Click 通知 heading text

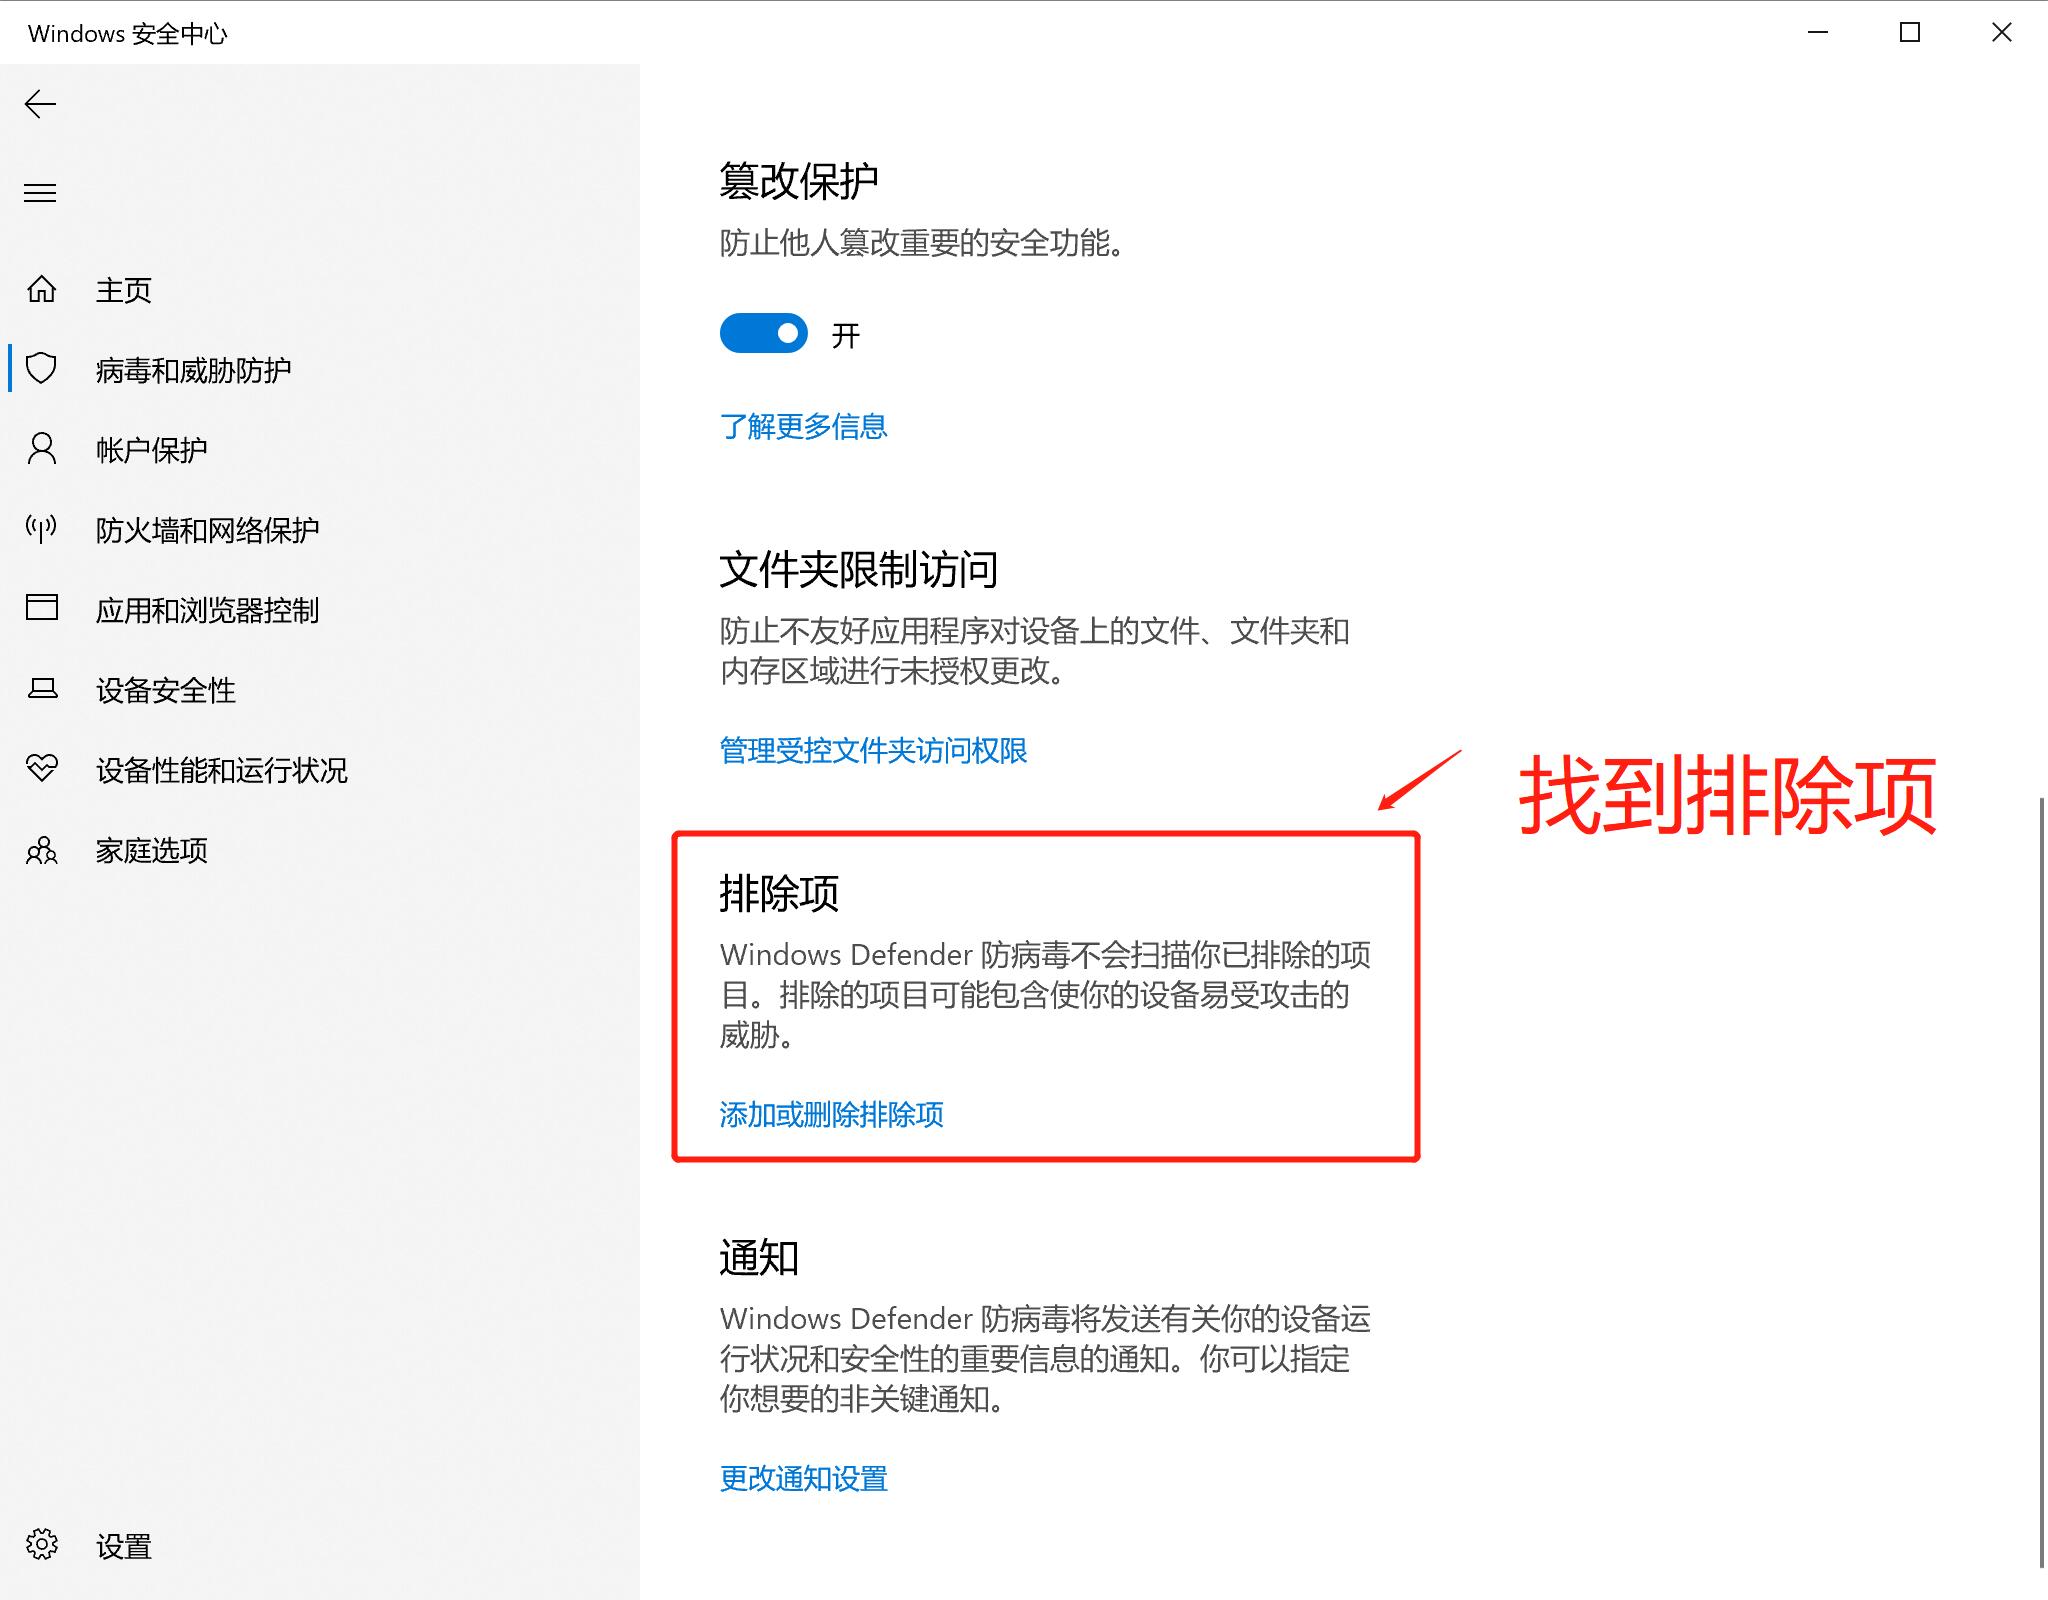click(758, 1258)
